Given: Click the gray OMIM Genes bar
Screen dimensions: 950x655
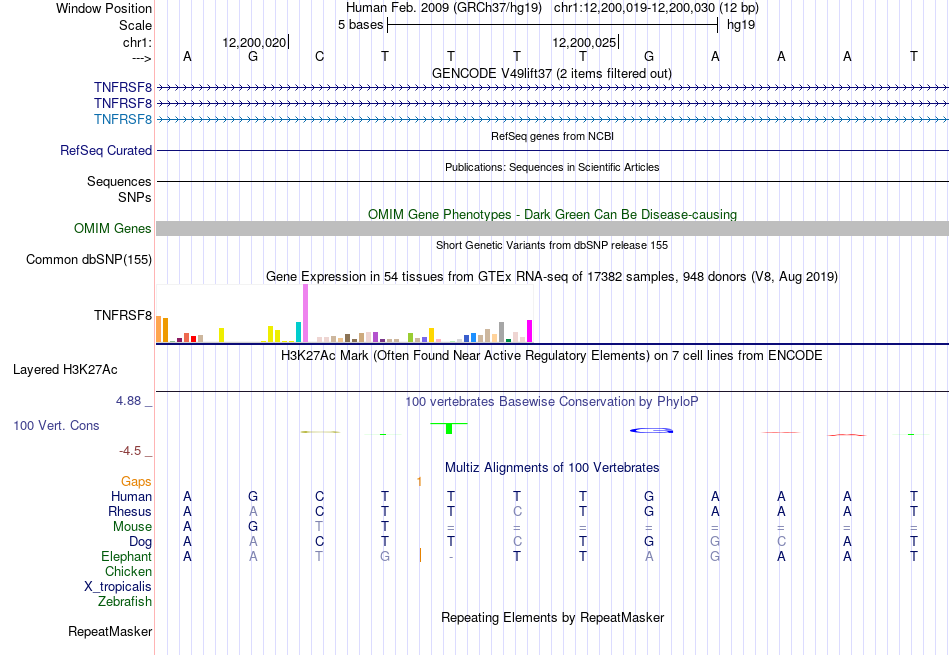Looking at the screenshot, I should click(x=552, y=228).
